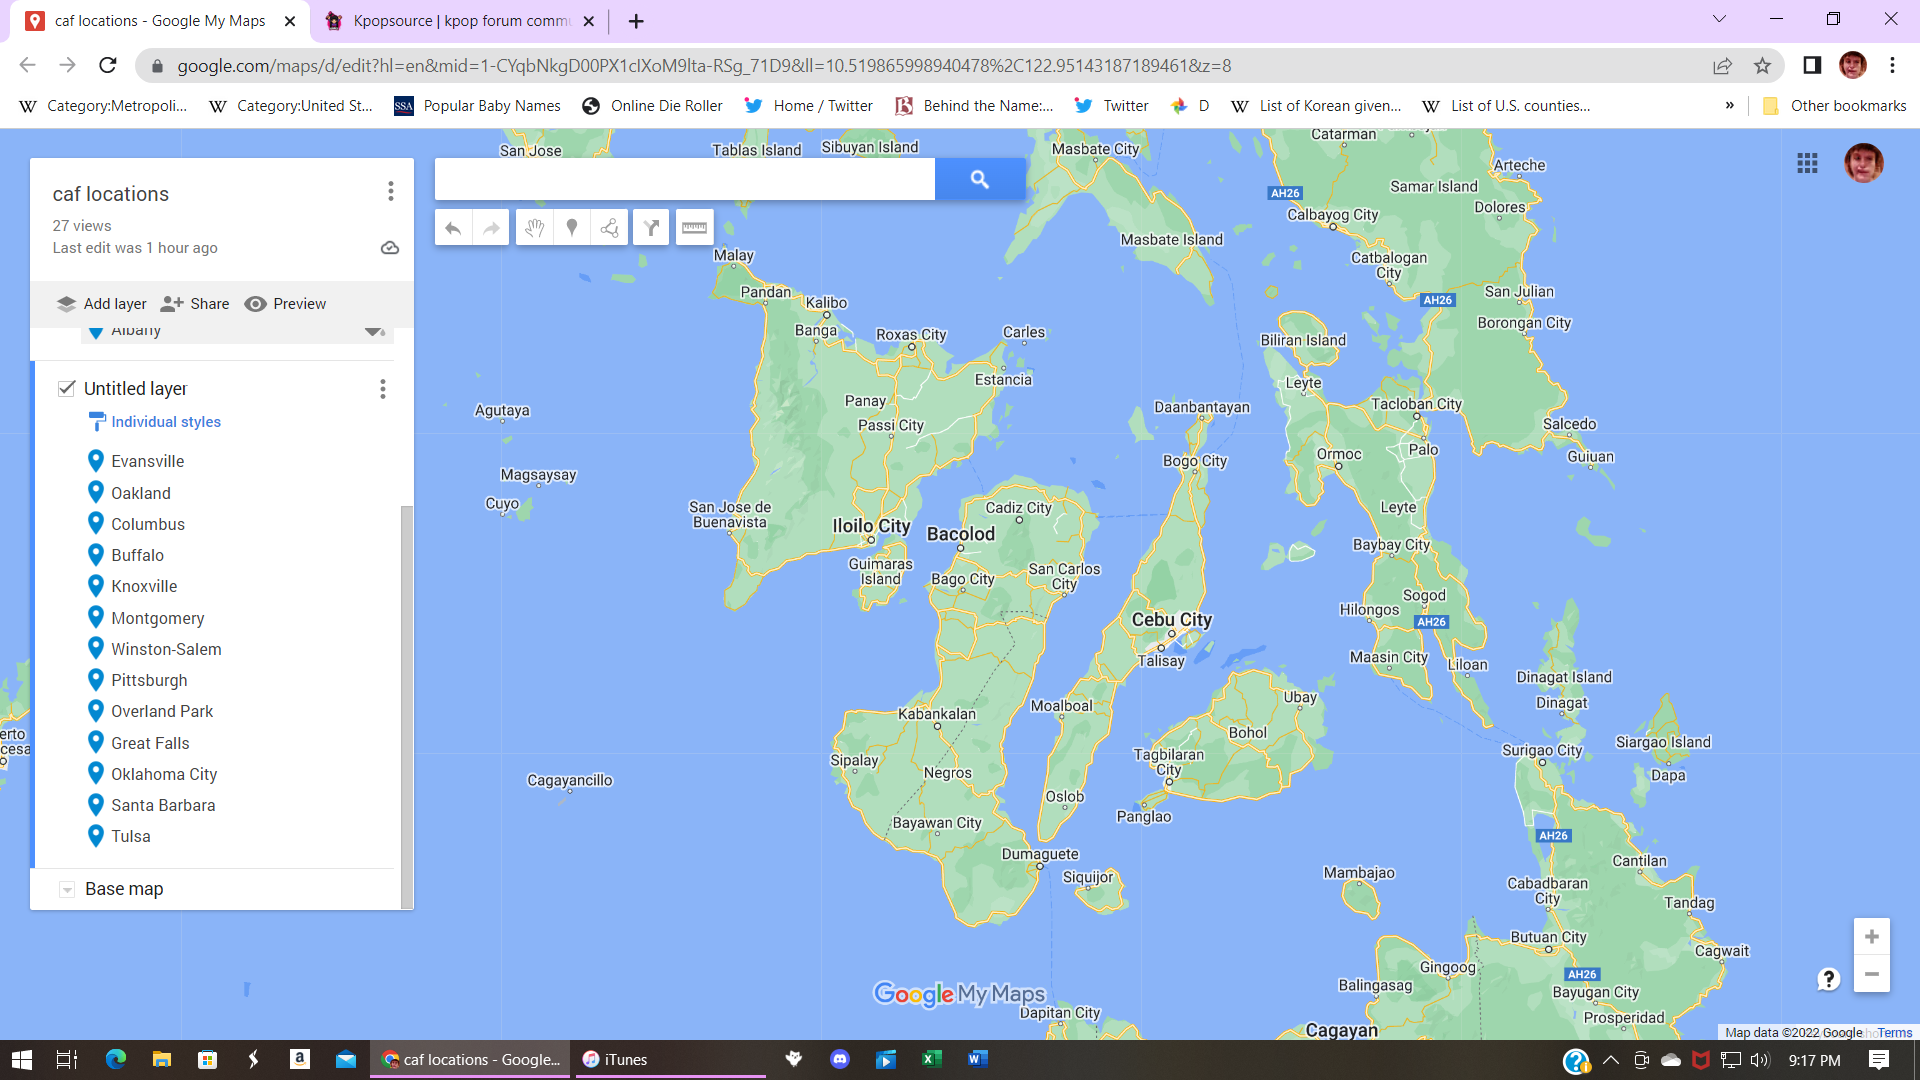Open the Online Die Roller bookmark
Viewport: 1920px width, 1080px height.
[652, 106]
